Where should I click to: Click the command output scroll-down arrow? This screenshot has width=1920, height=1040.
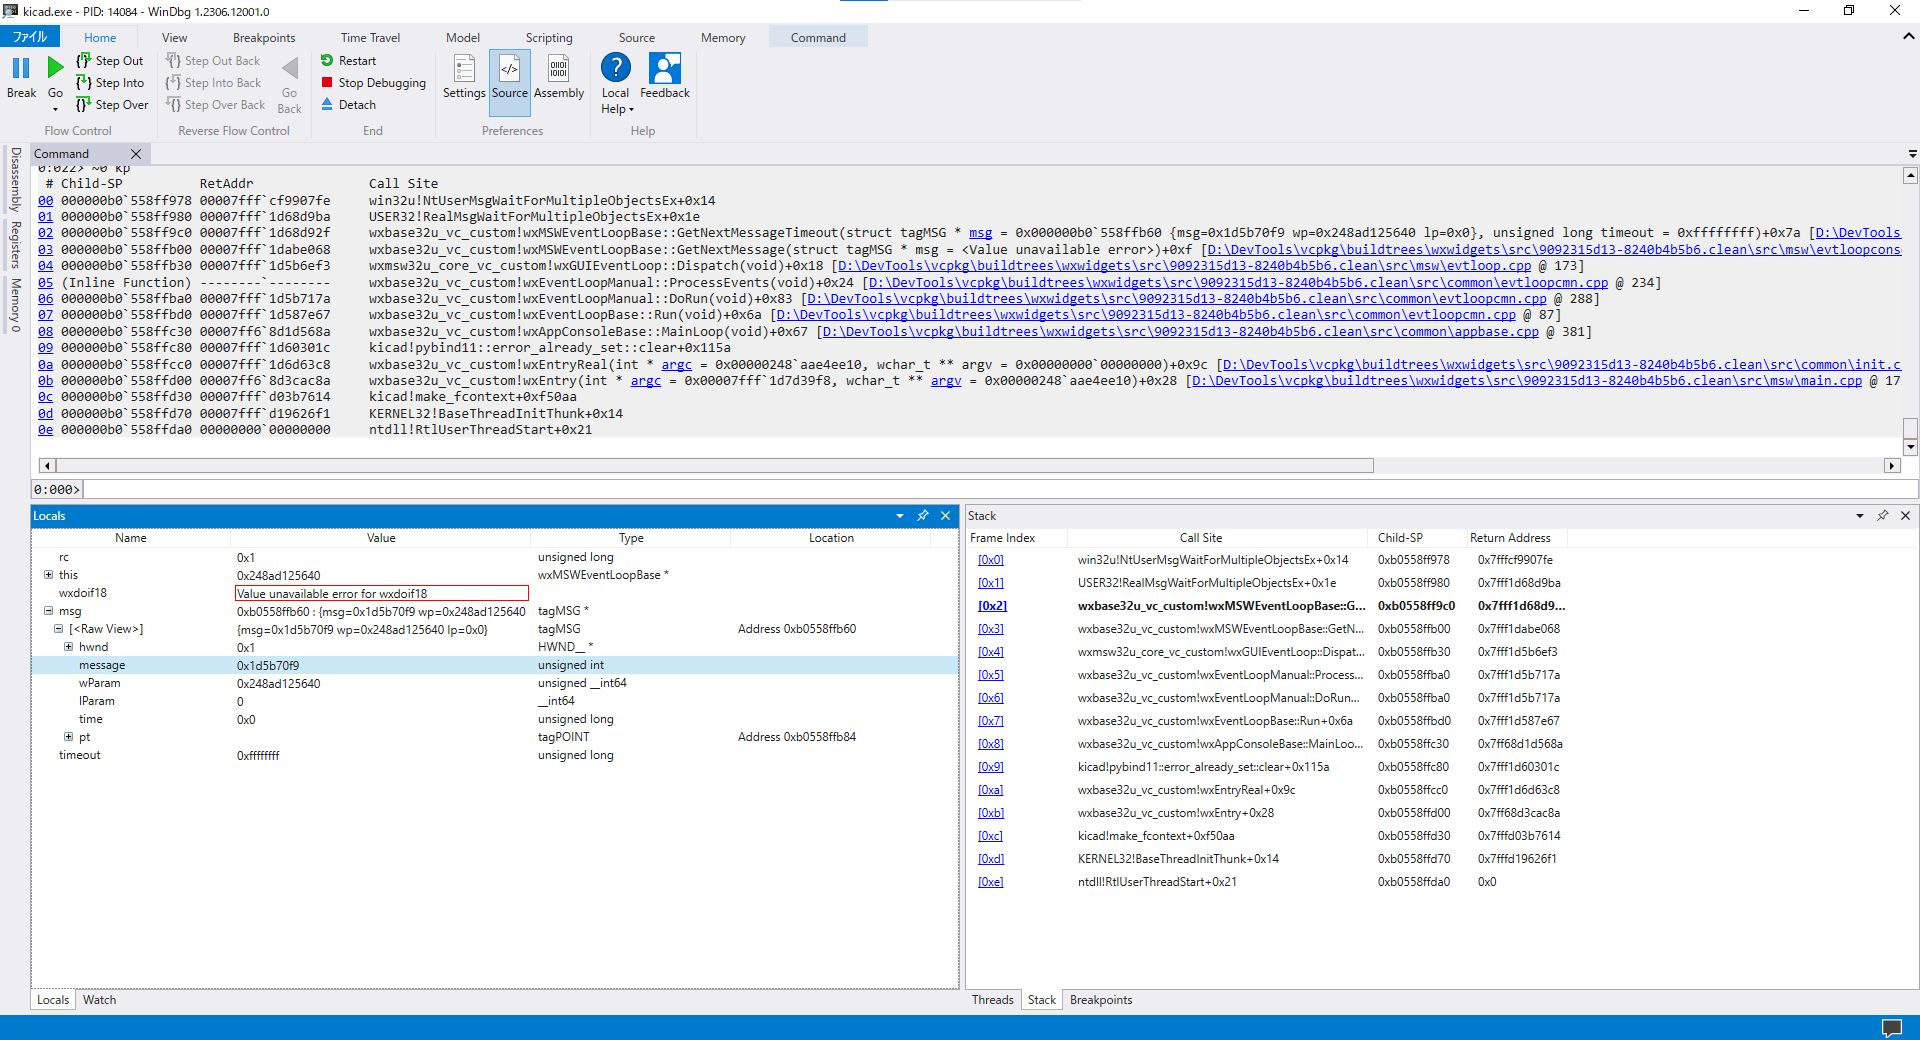point(1910,447)
